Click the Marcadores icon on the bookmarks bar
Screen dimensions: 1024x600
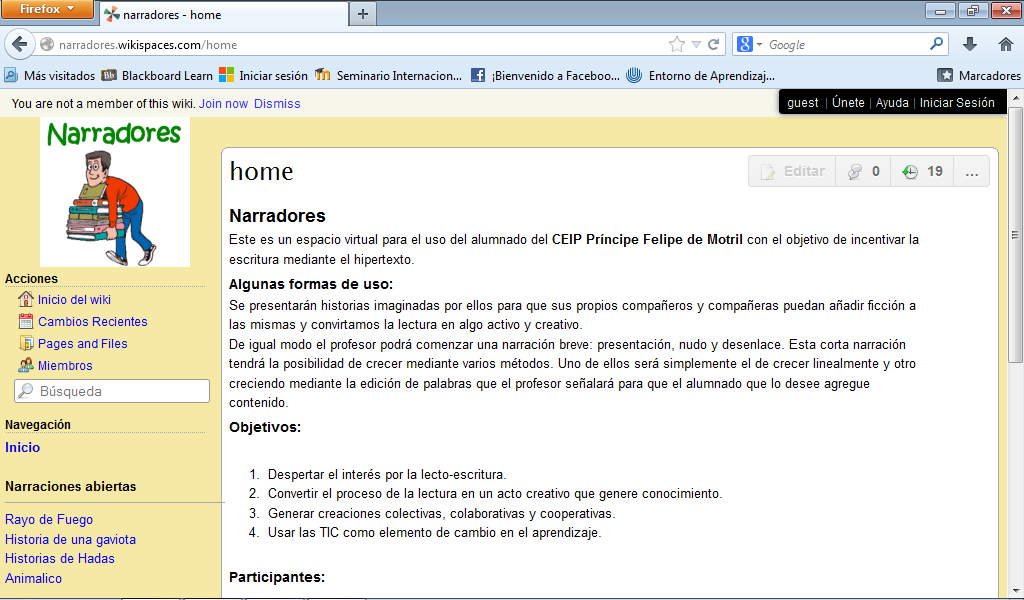click(x=944, y=75)
